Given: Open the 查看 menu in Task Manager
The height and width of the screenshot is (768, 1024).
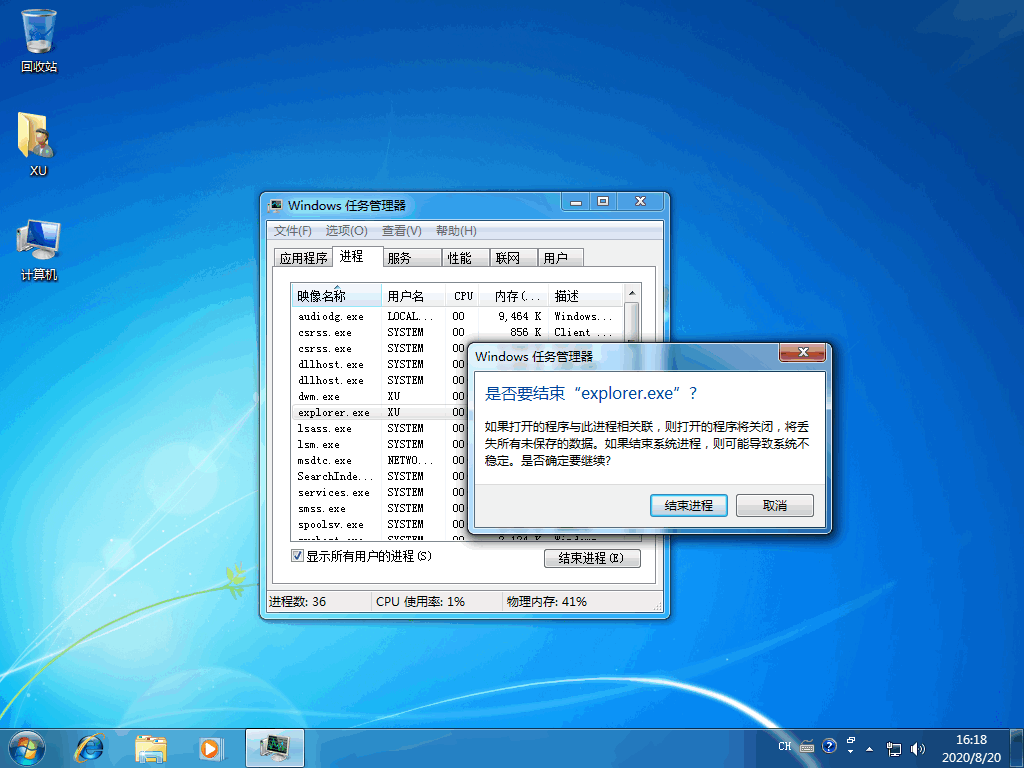Looking at the screenshot, I should (400, 230).
